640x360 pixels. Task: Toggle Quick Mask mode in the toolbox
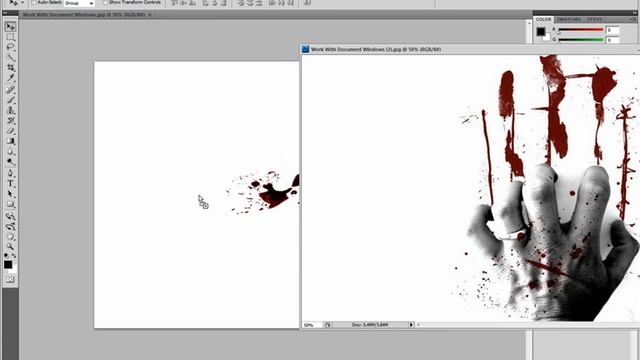pos(10,280)
